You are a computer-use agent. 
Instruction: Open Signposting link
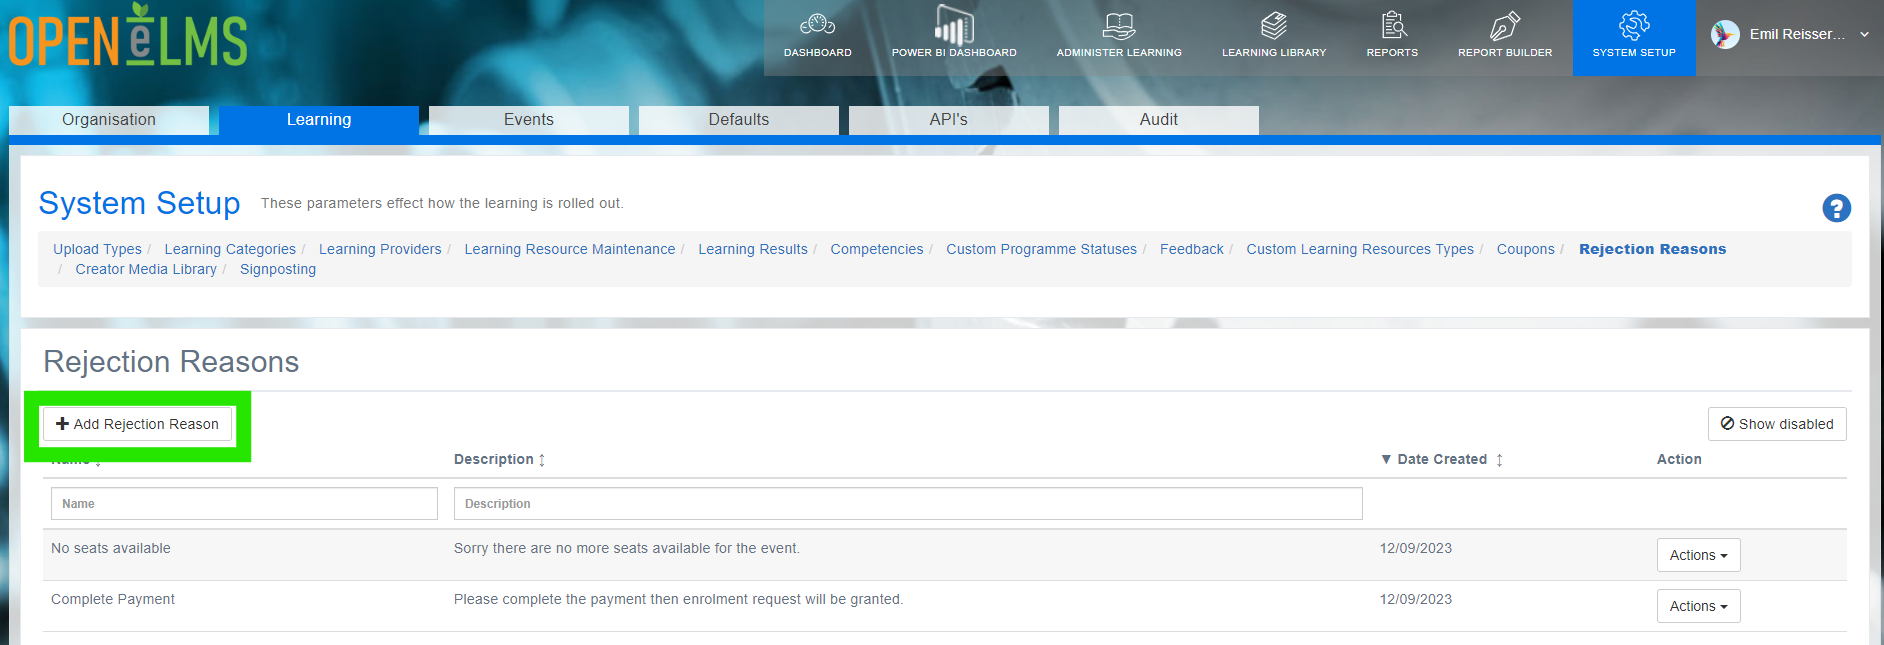[x=278, y=269]
